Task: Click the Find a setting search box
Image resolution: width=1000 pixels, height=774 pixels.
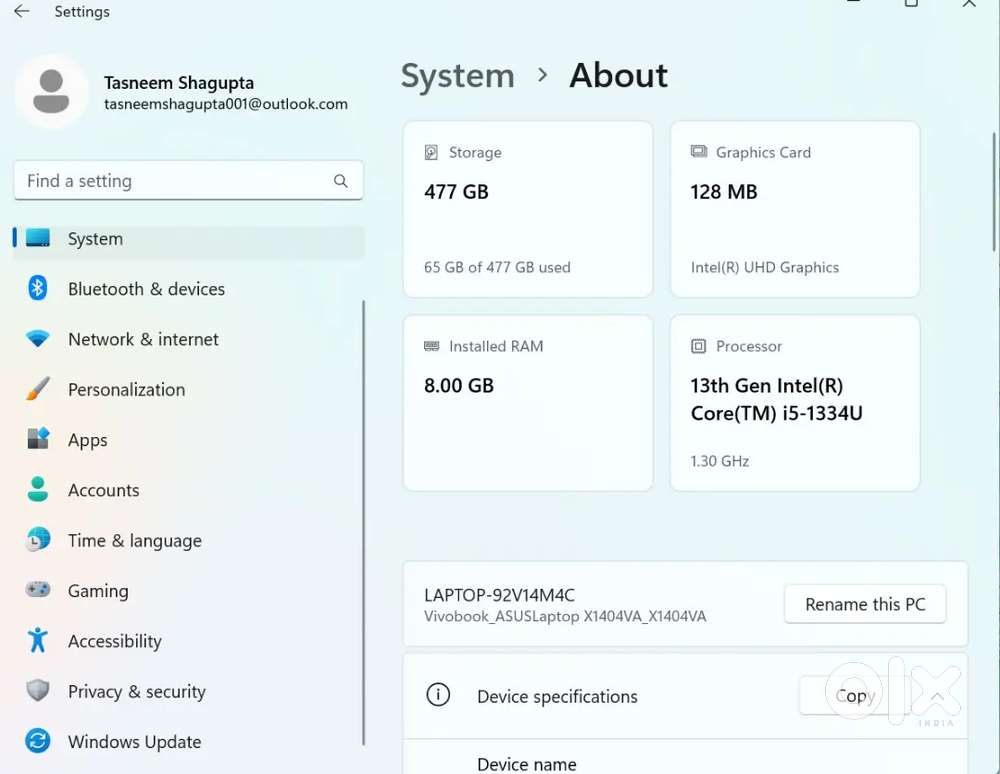Action: click(x=175, y=181)
